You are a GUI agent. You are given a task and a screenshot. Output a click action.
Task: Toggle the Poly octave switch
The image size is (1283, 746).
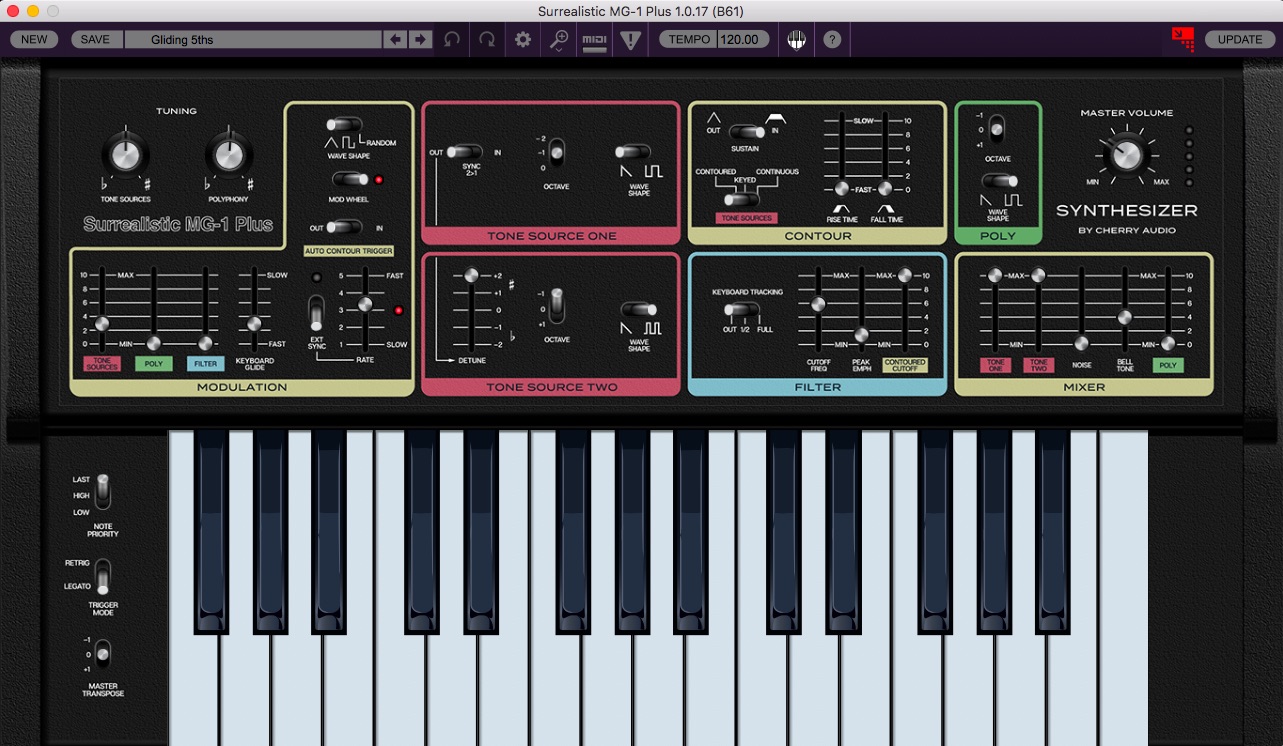pyautogui.click(x=996, y=129)
